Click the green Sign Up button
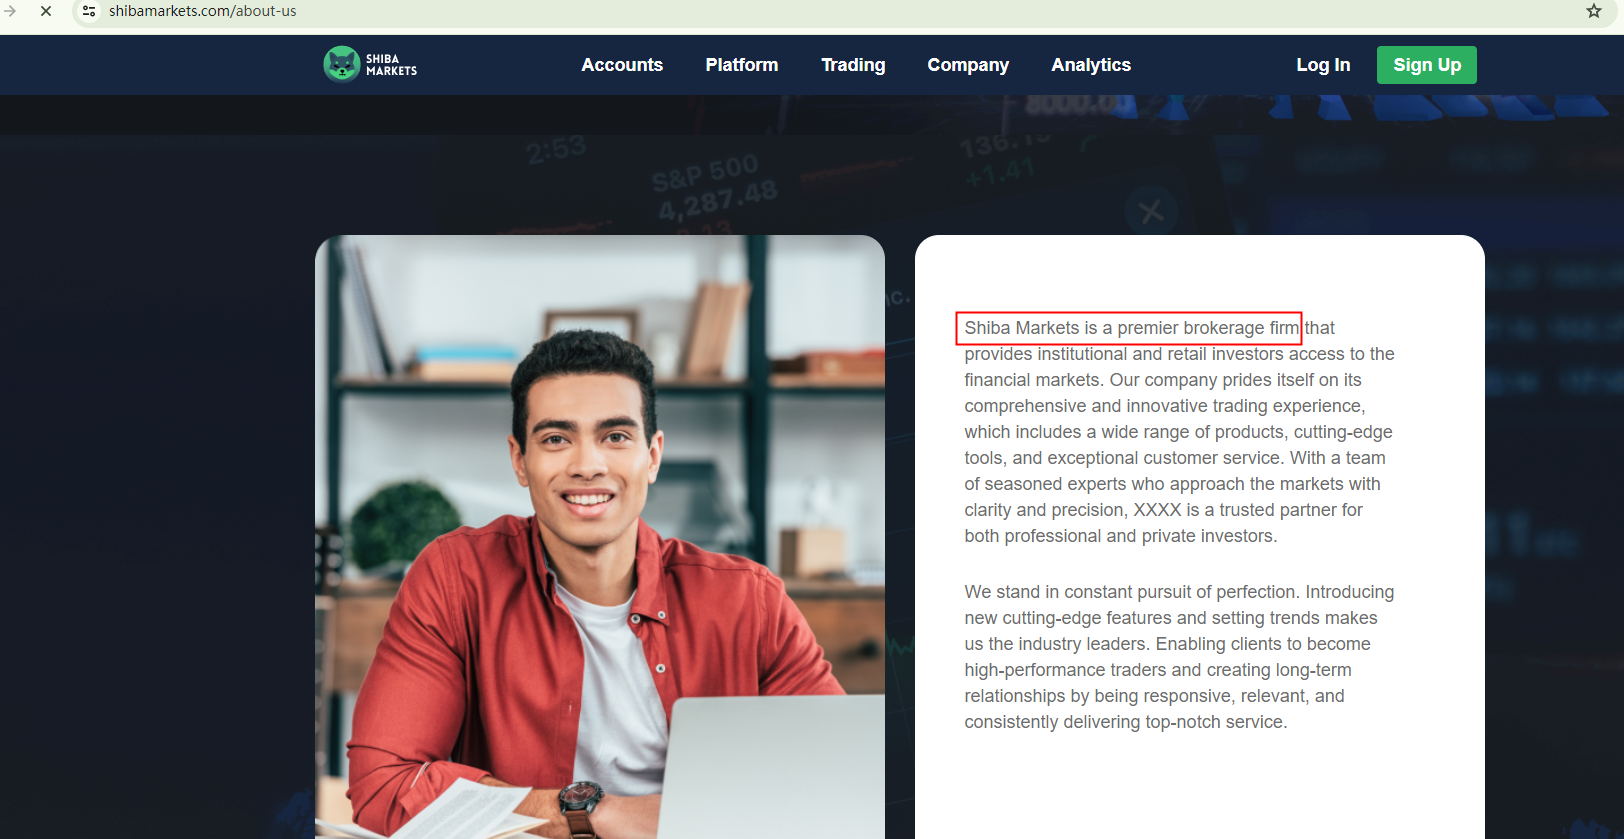Image resolution: width=1624 pixels, height=839 pixels. coord(1427,65)
